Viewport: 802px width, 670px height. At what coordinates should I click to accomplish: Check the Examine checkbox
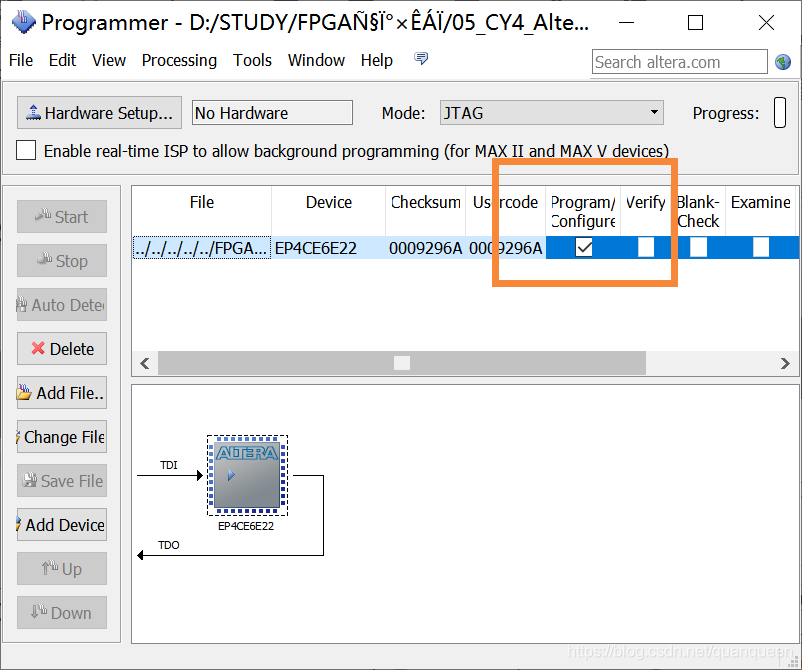point(761,248)
